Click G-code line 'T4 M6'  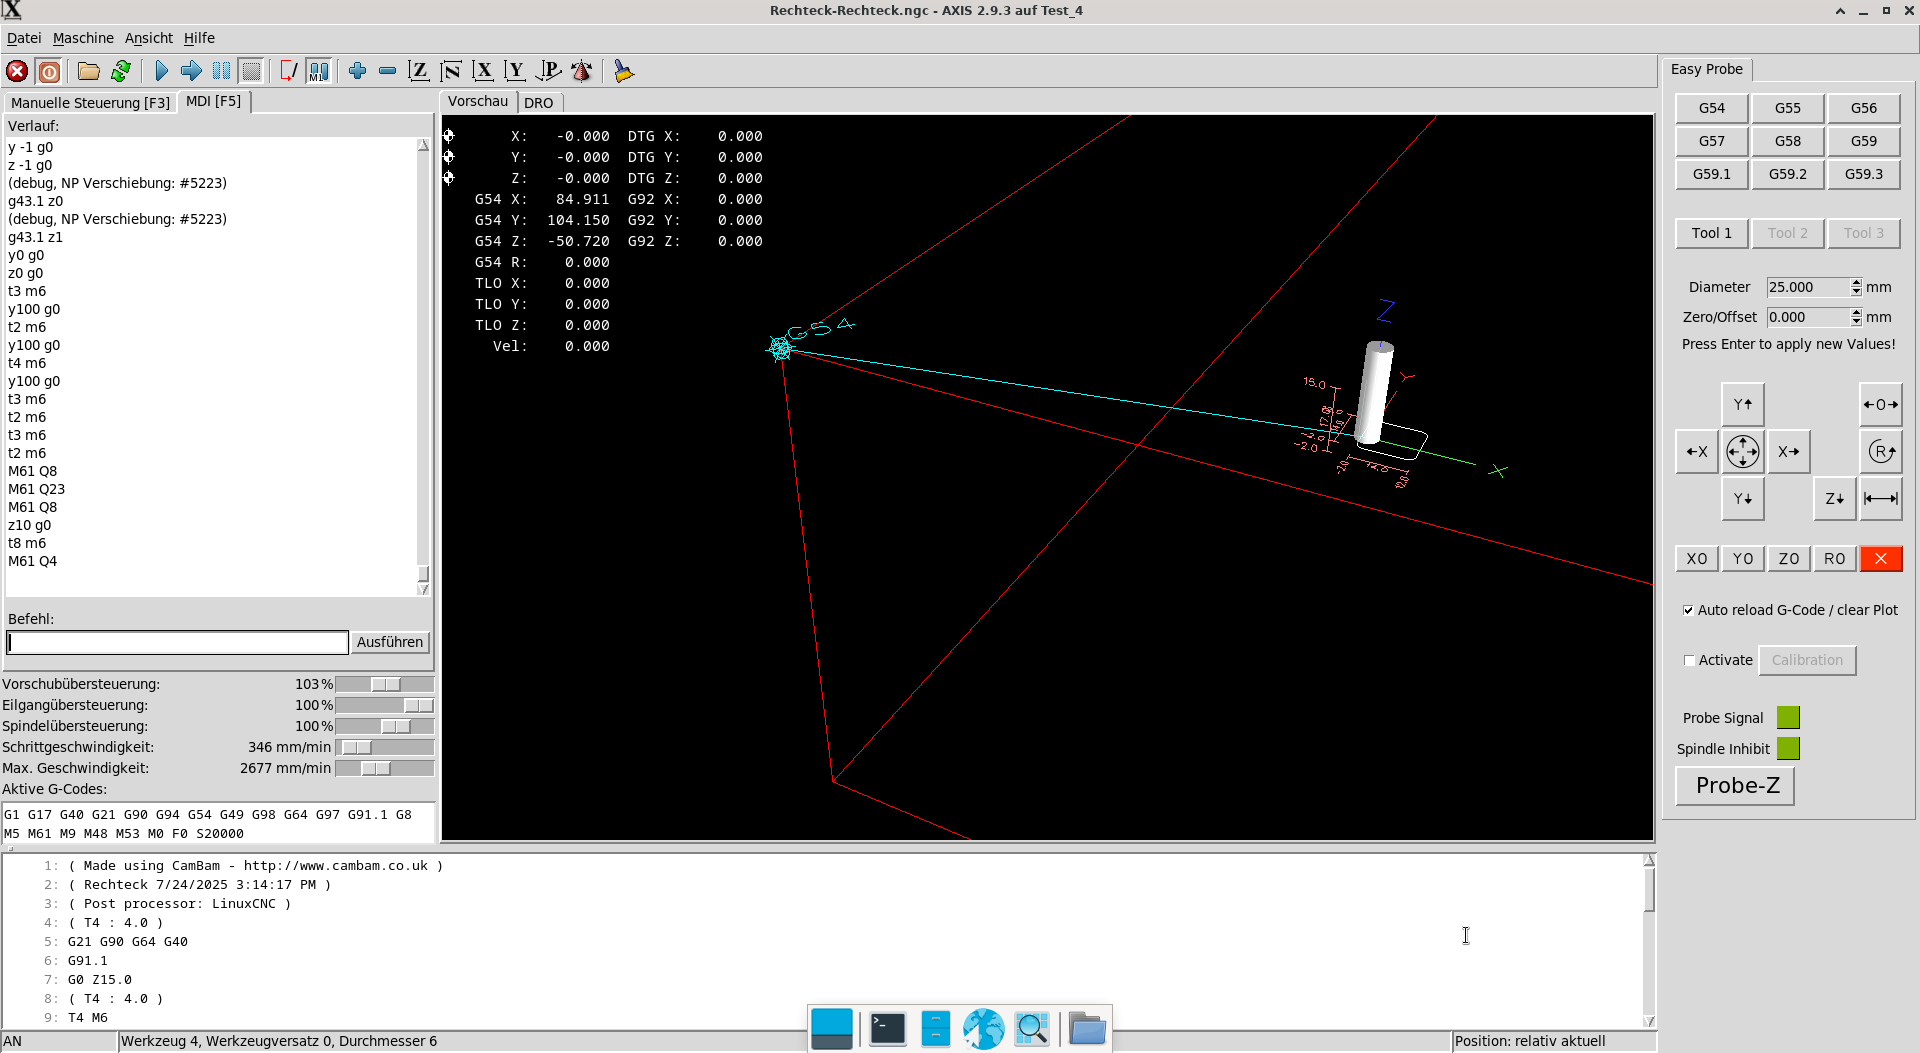tap(88, 1018)
